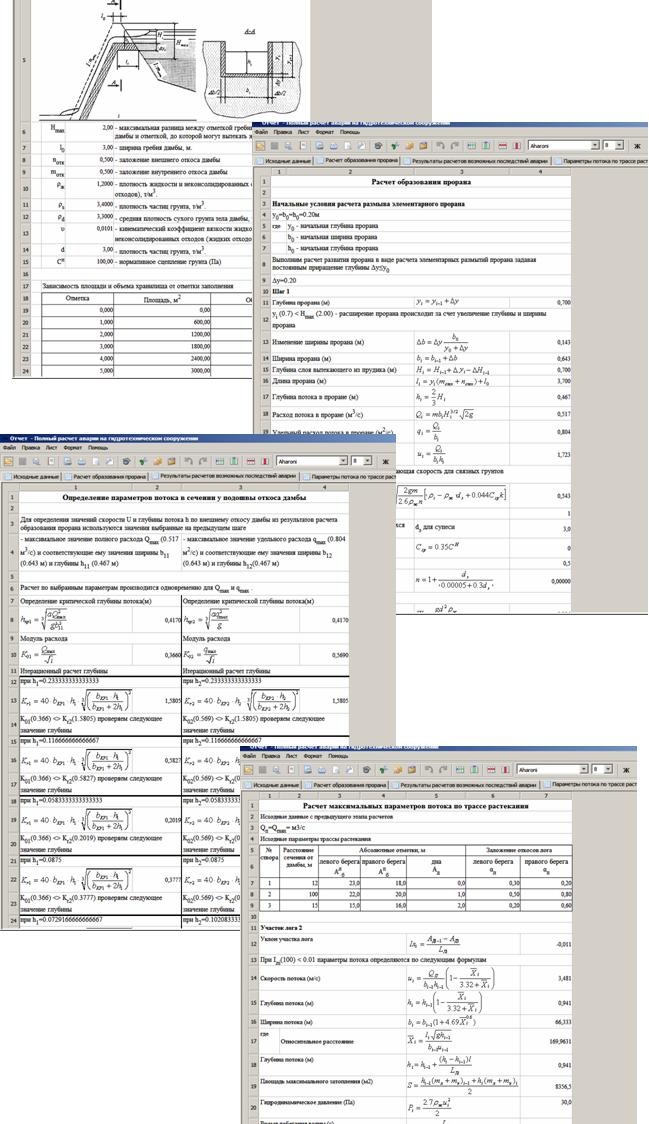649x1124 pixels.
Task: Select Результаты расчетов возможных последствий аварии tab in подошвы откоса window
Action: click(x=225, y=477)
